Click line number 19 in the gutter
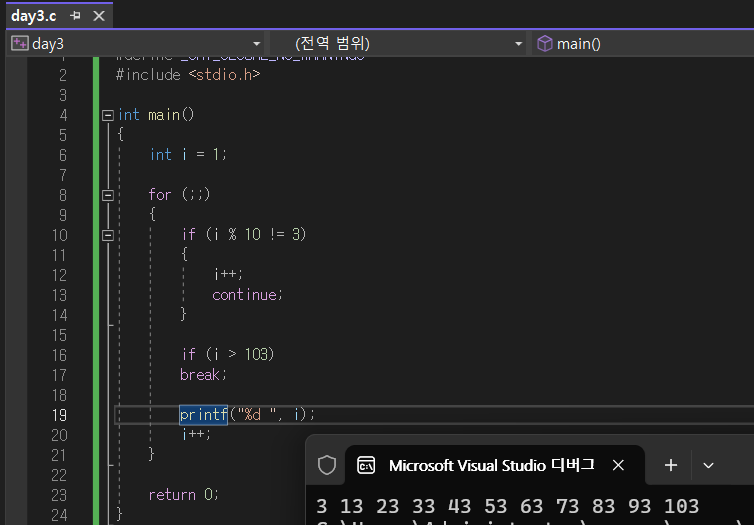754x525 pixels. [59, 415]
